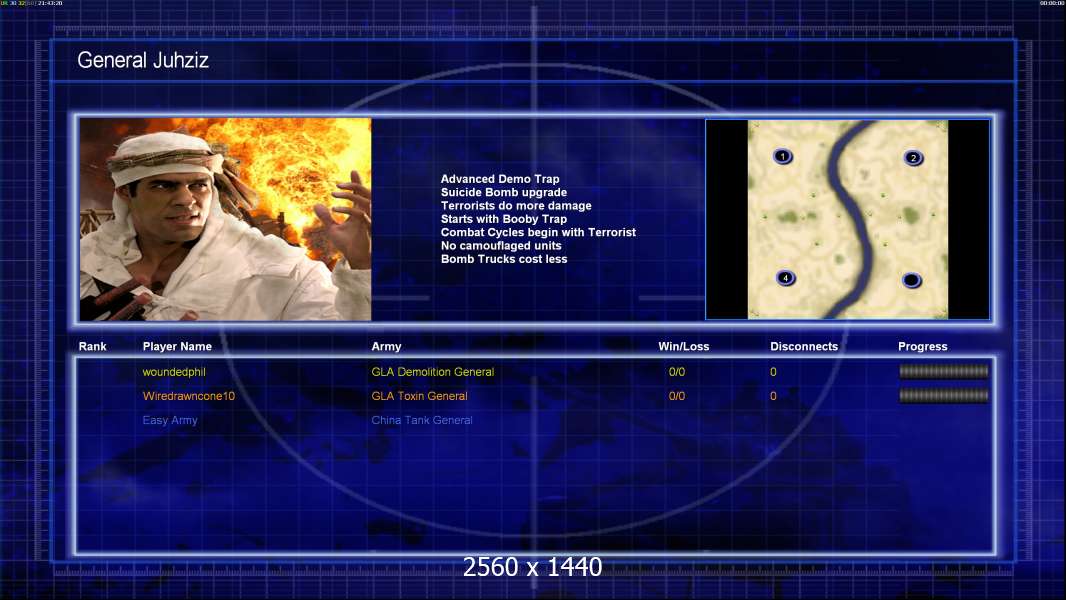Image resolution: width=1066 pixels, height=600 pixels.
Task: Click the Bomb Trucks cost less line
Action: click(x=504, y=259)
